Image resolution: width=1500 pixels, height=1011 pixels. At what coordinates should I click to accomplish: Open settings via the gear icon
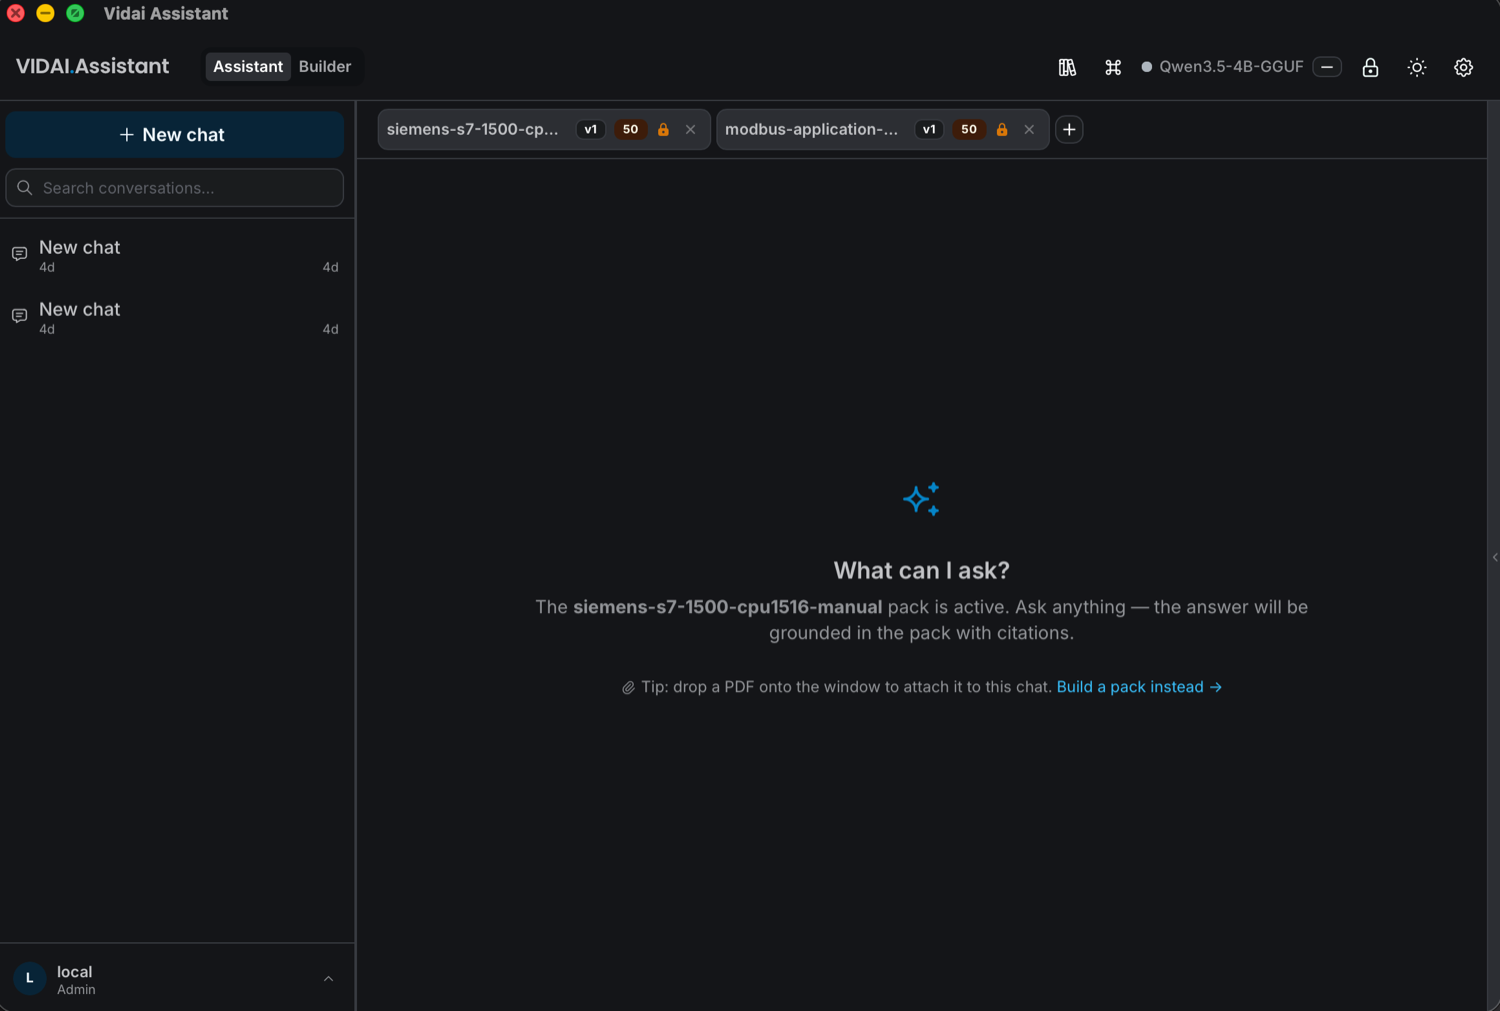click(x=1463, y=67)
